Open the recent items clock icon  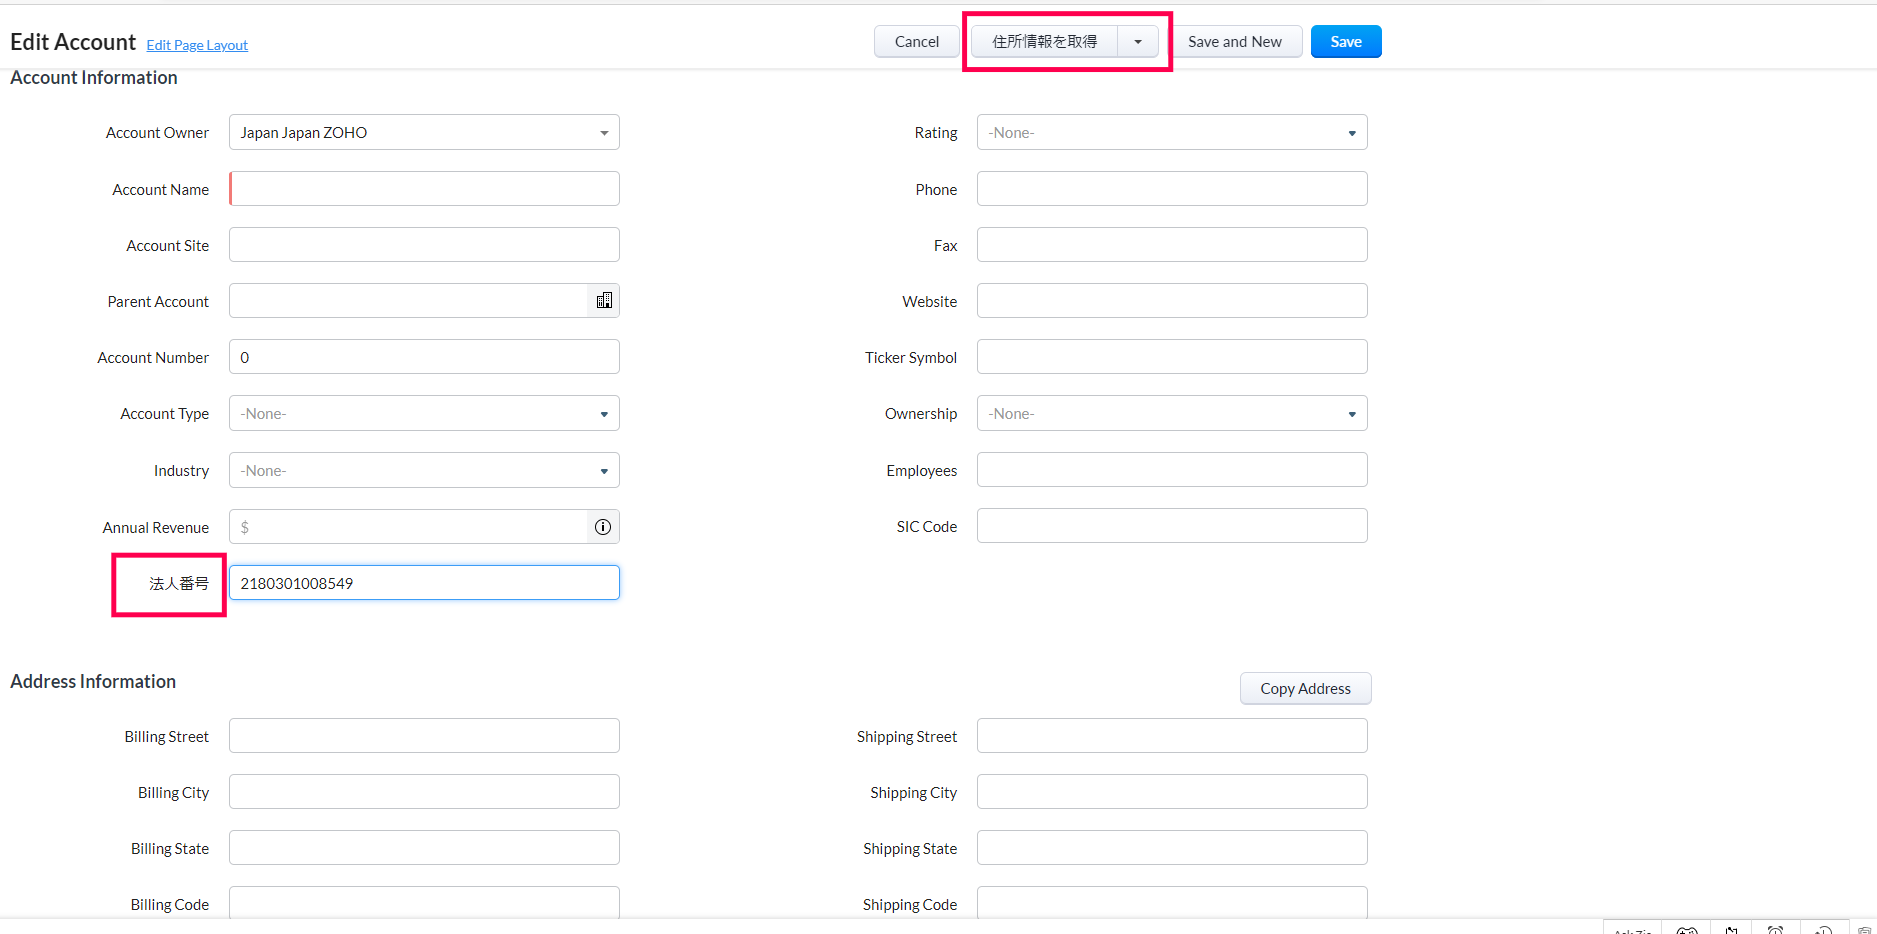(1823, 930)
